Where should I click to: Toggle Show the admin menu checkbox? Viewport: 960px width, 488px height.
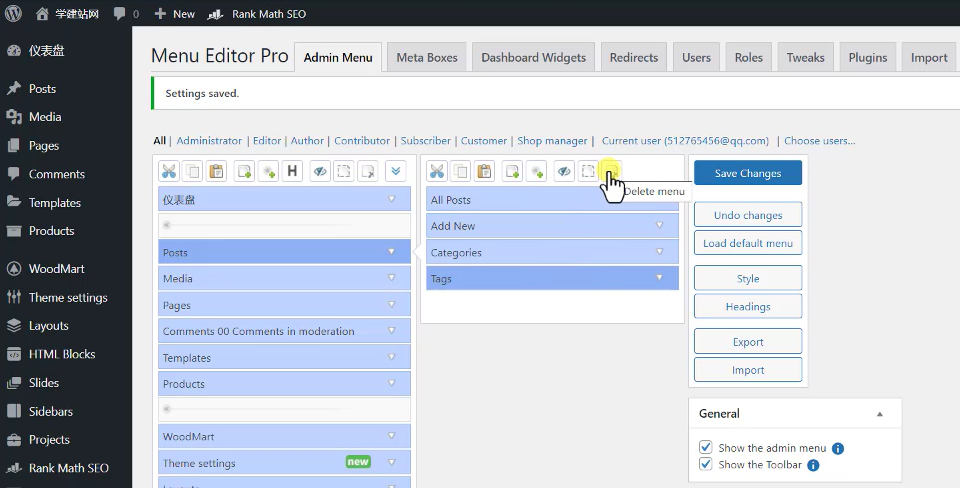coord(705,447)
